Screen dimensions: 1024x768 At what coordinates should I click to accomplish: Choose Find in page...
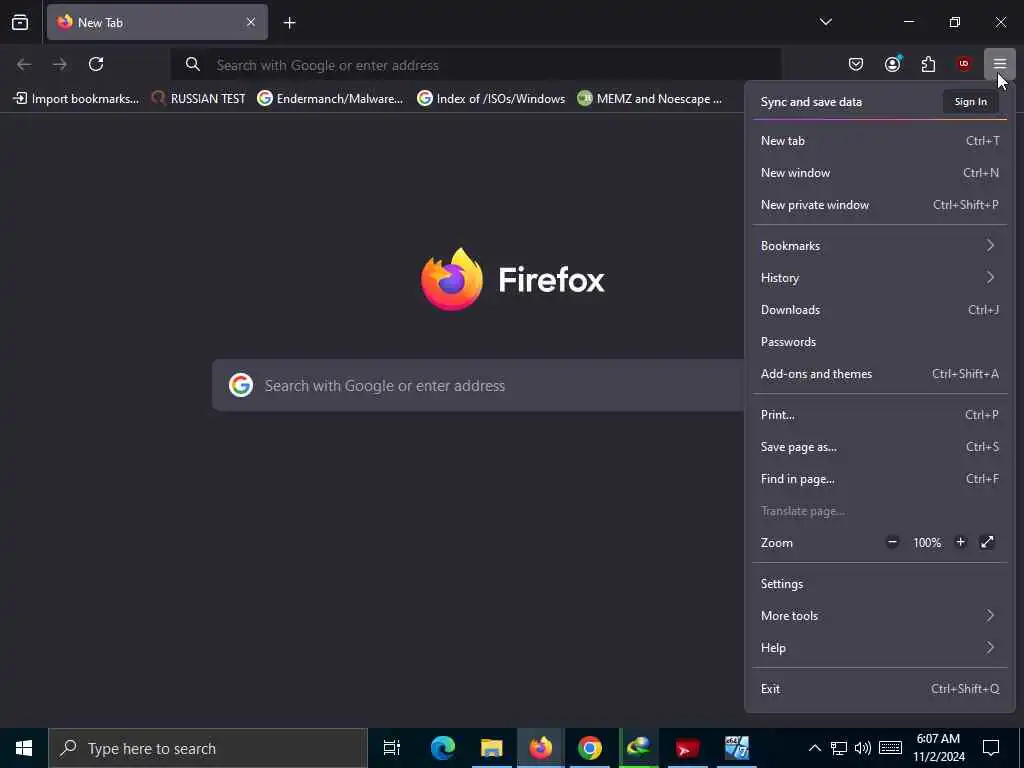(880, 479)
